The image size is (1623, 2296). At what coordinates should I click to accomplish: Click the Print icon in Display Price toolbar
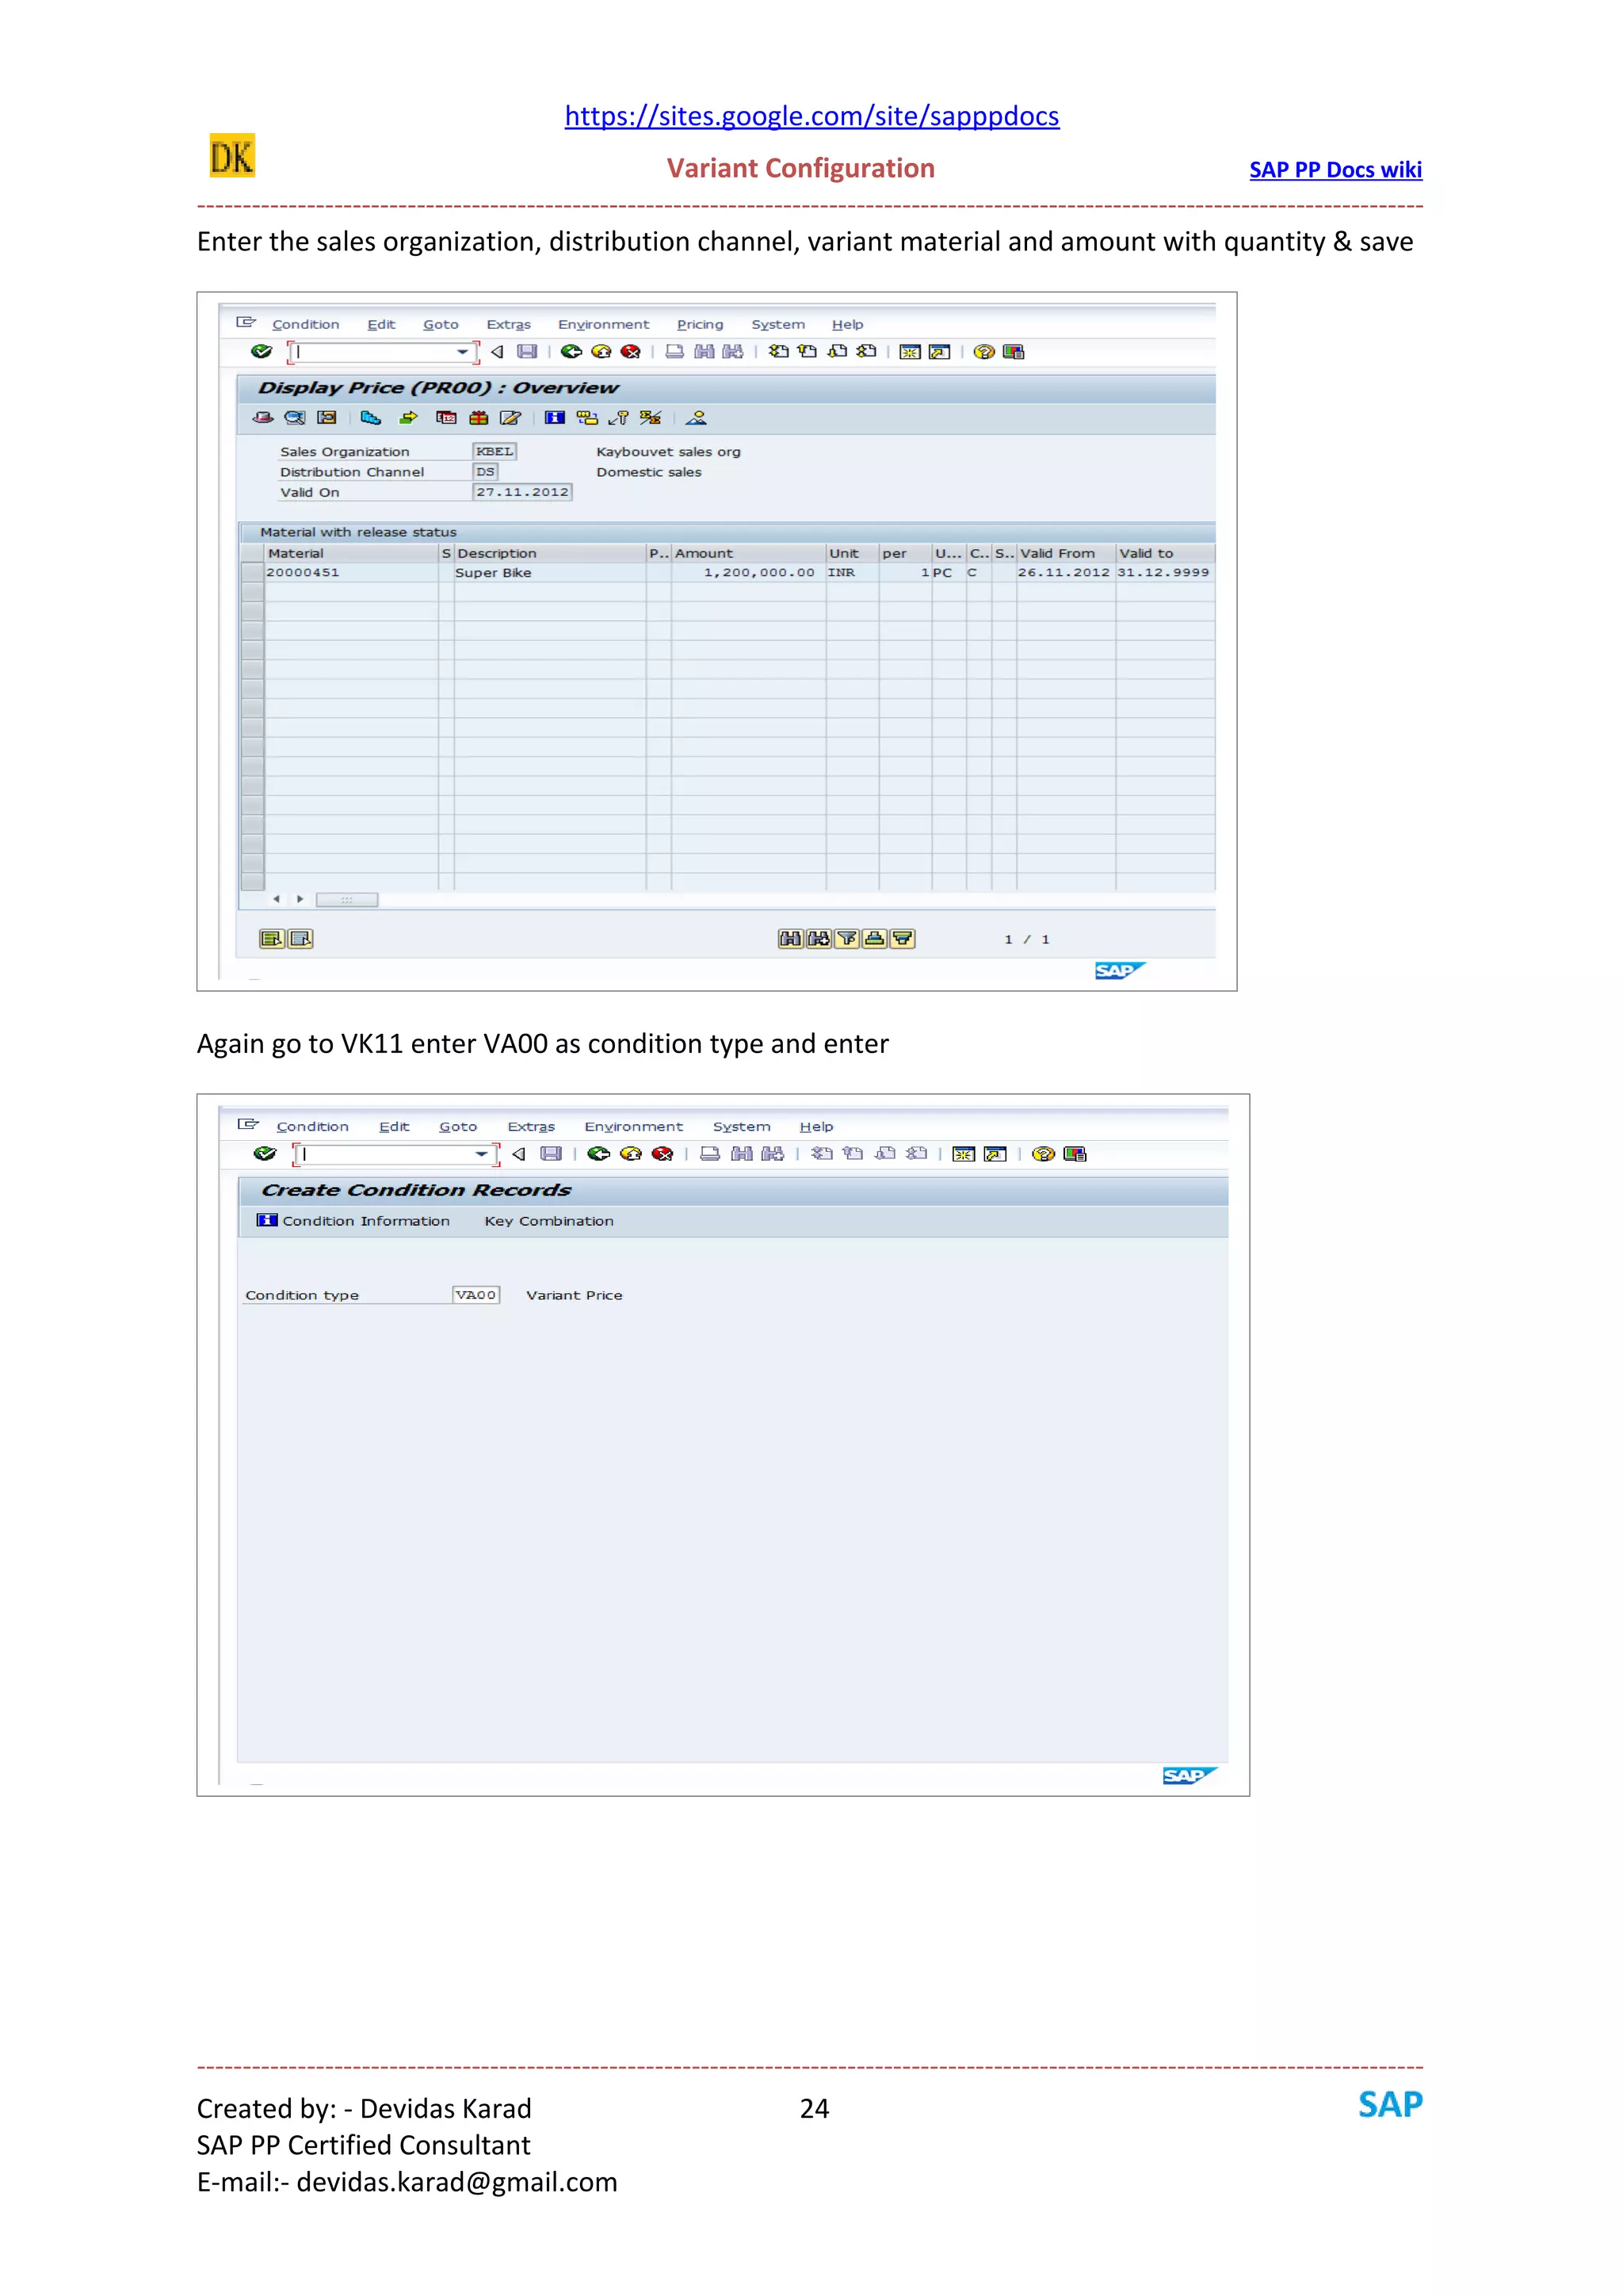675,351
